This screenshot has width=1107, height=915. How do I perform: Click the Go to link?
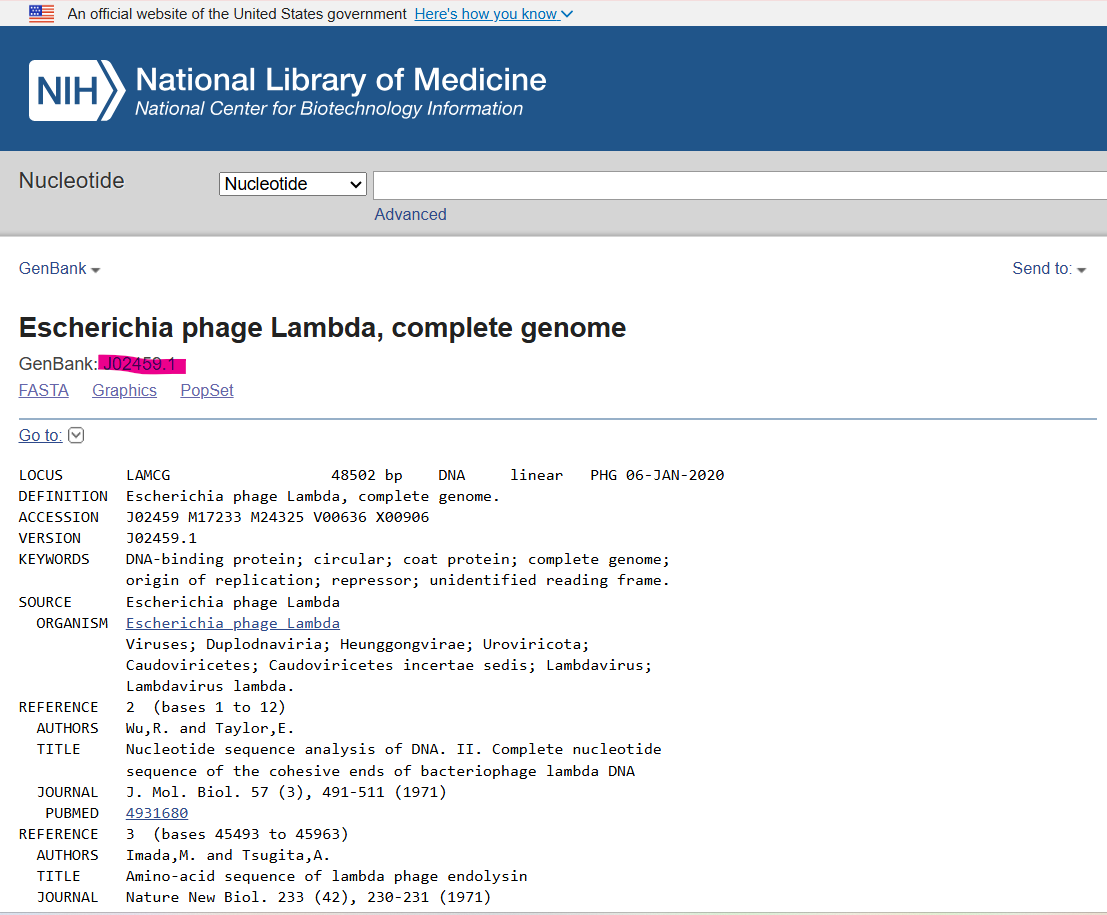[x=40, y=435]
